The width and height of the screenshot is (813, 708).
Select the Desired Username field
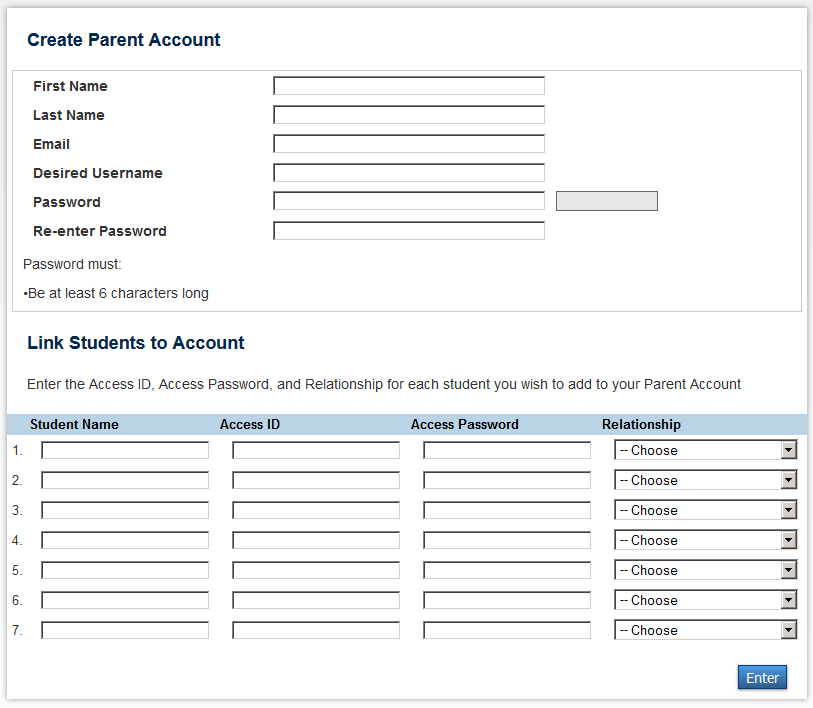tap(408, 173)
